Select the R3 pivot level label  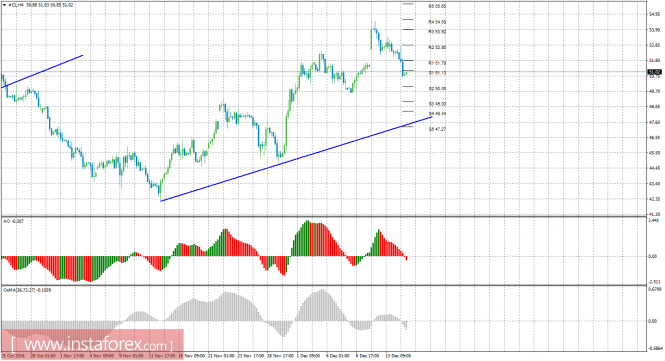click(437, 31)
